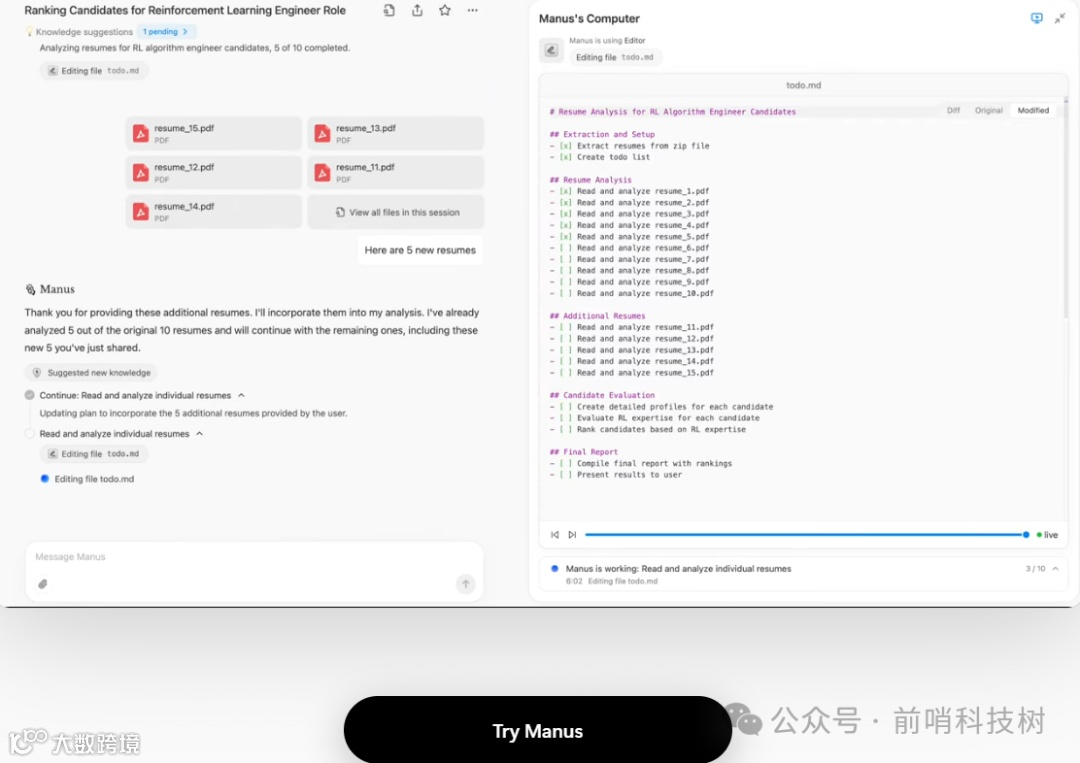The image size is (1080, 763).
Task: Click the blue playback progress slider handle
Action: pos(1026,534)
